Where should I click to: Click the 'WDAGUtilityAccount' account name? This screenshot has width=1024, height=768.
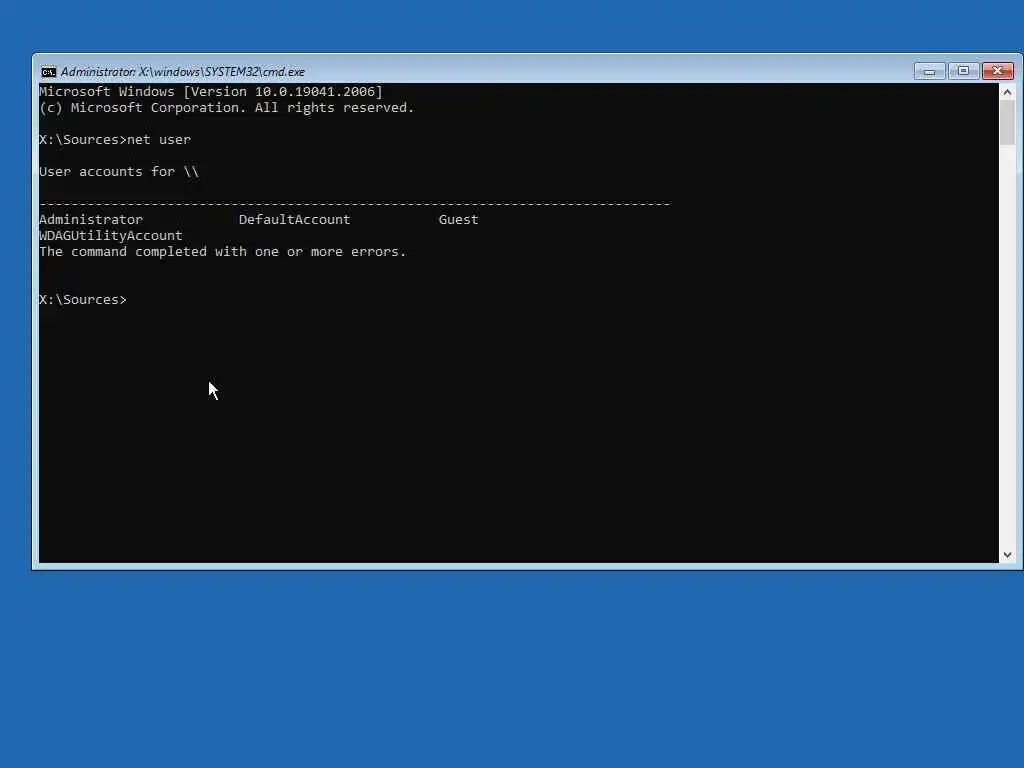(x=111, y=236)
